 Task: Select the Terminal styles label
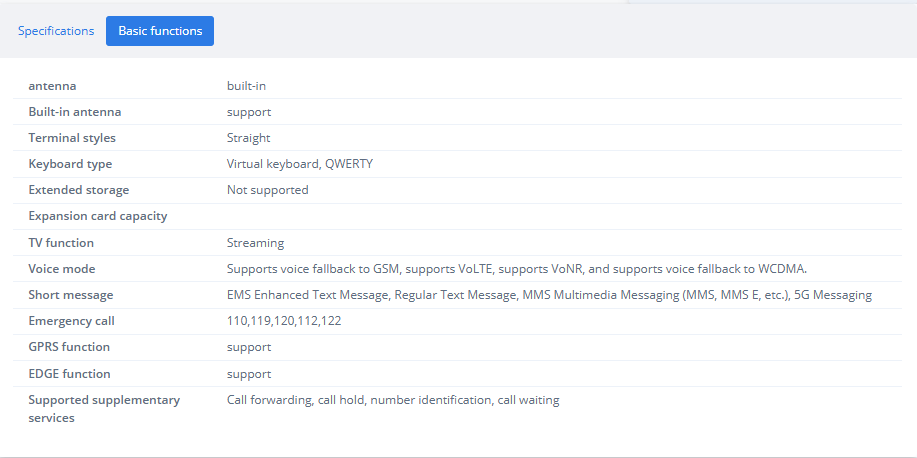[72, 138]
